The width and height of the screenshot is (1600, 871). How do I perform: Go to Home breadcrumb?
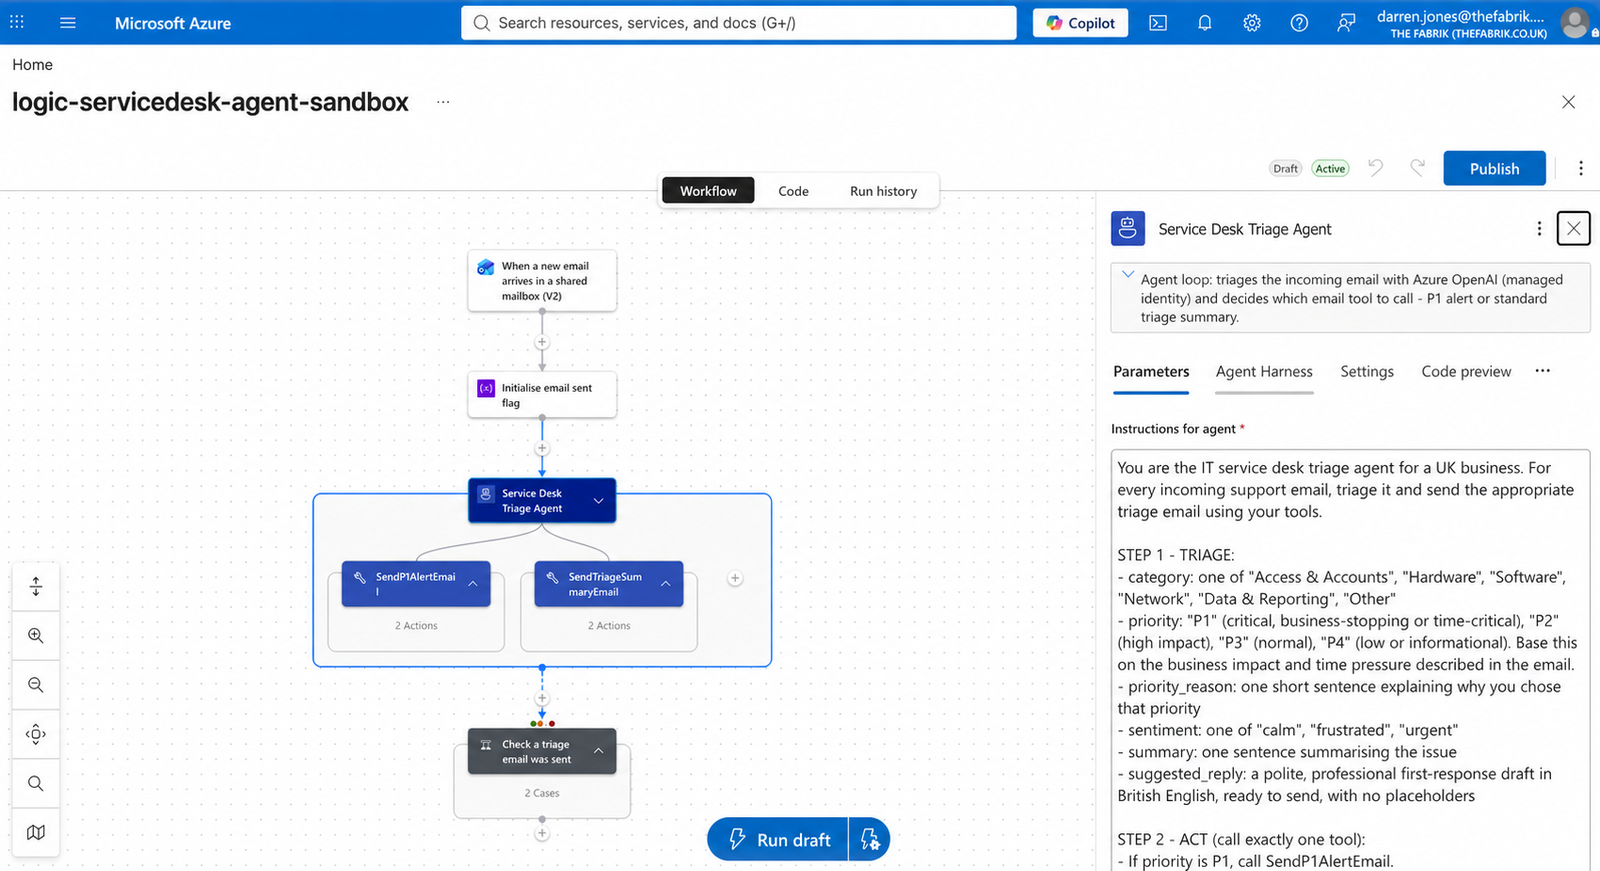pos(32,64)
